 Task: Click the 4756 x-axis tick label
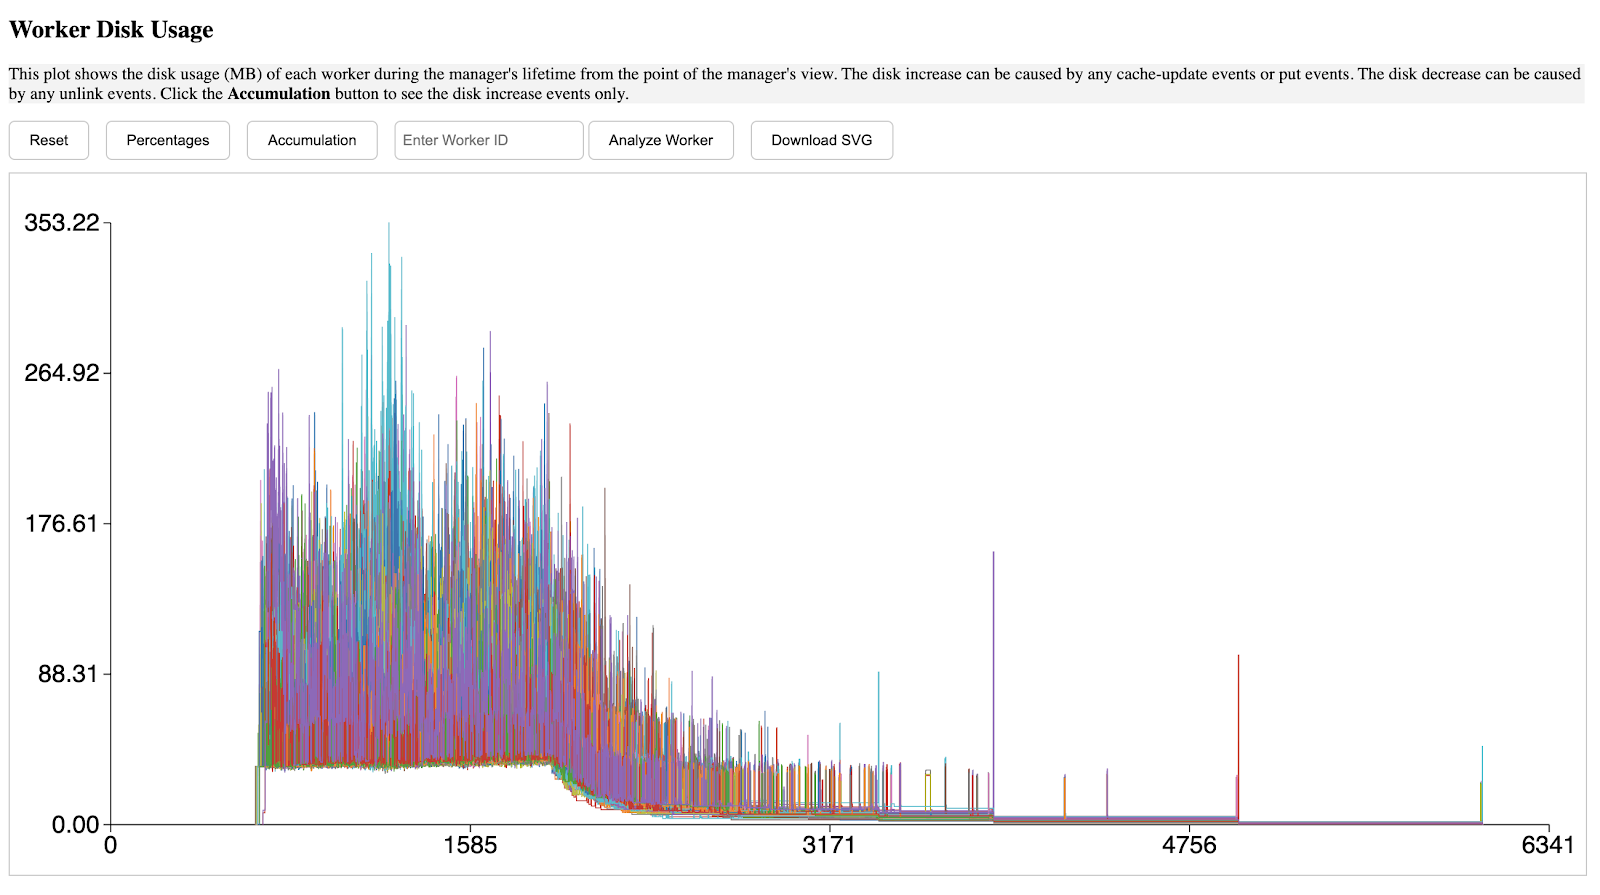[1189, 846]
